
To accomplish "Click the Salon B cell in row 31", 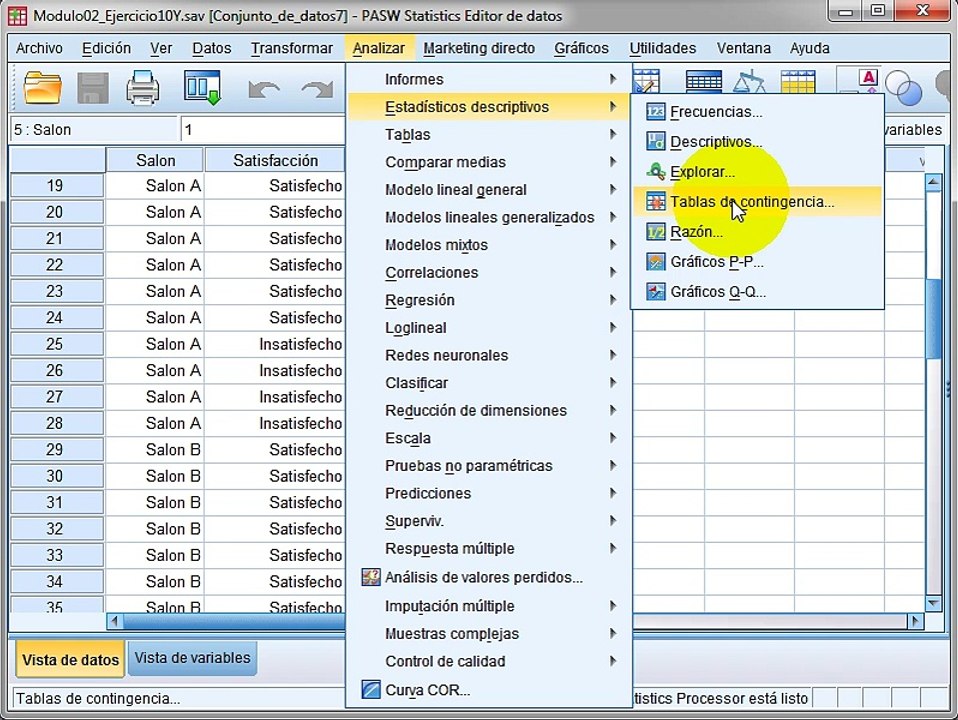I will click(x=155, y=502).
